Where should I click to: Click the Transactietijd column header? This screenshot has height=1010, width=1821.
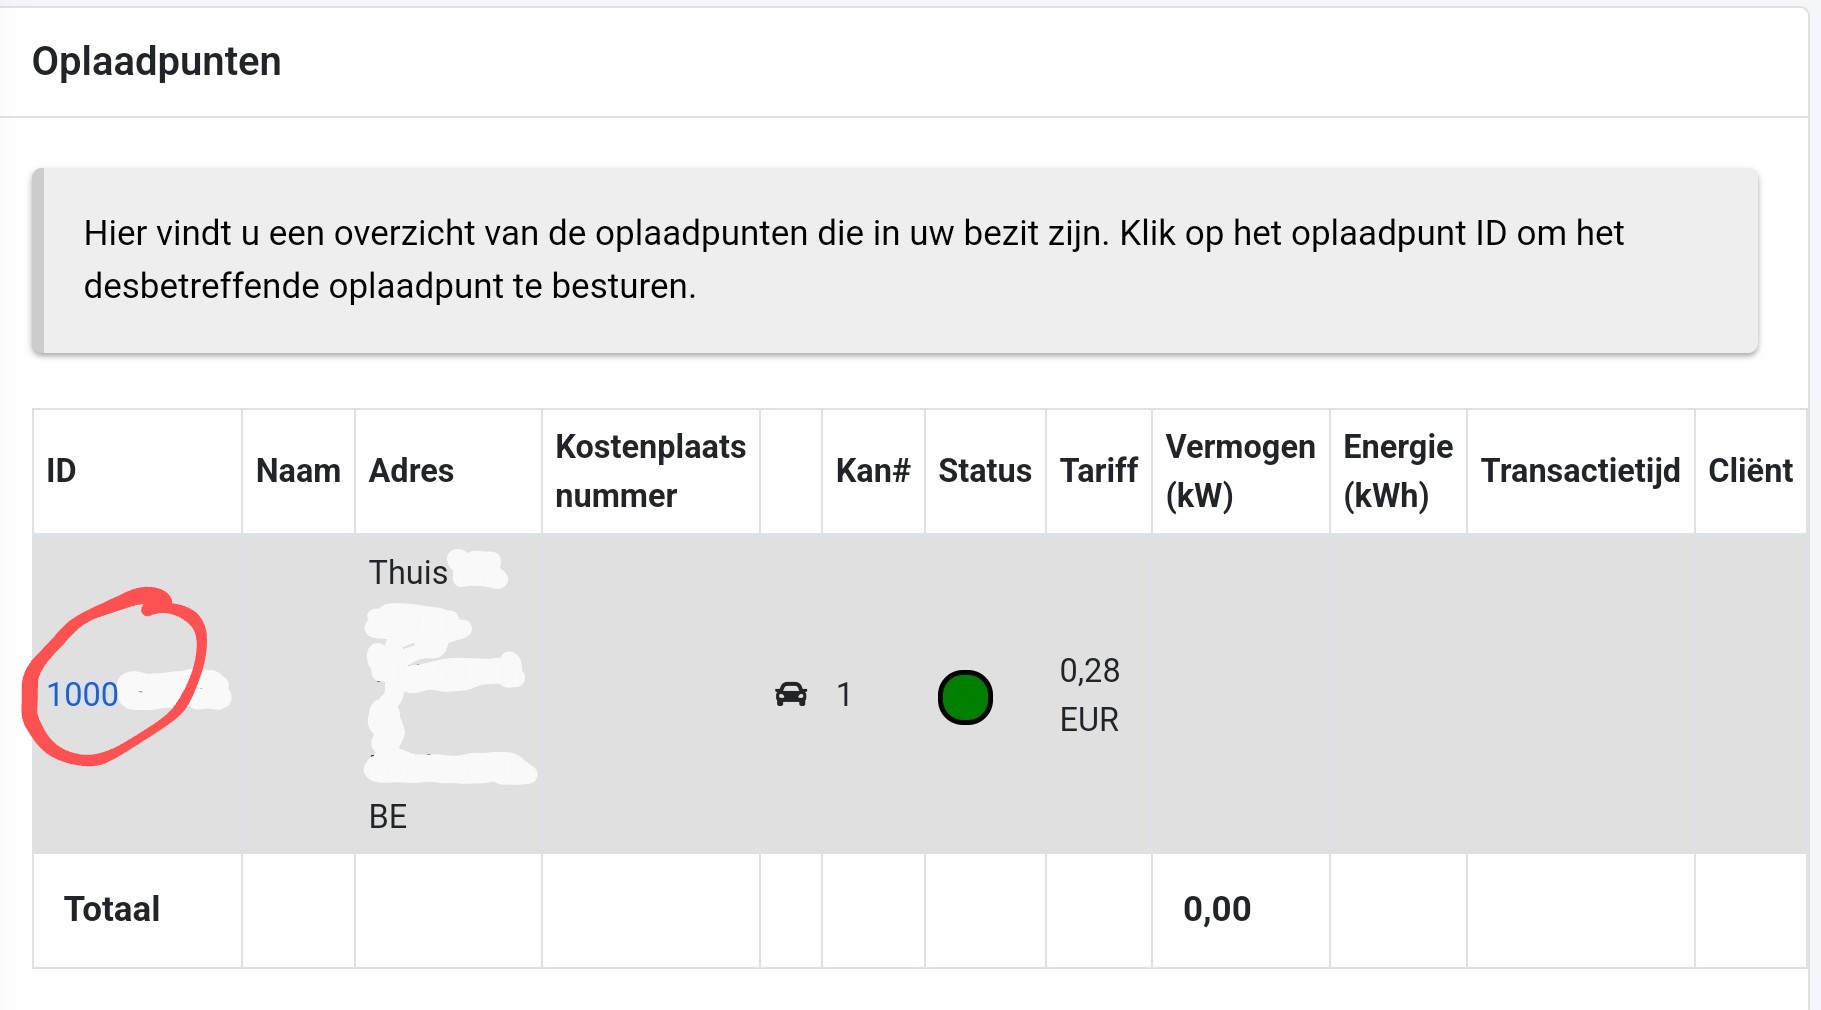[1580, 471]
